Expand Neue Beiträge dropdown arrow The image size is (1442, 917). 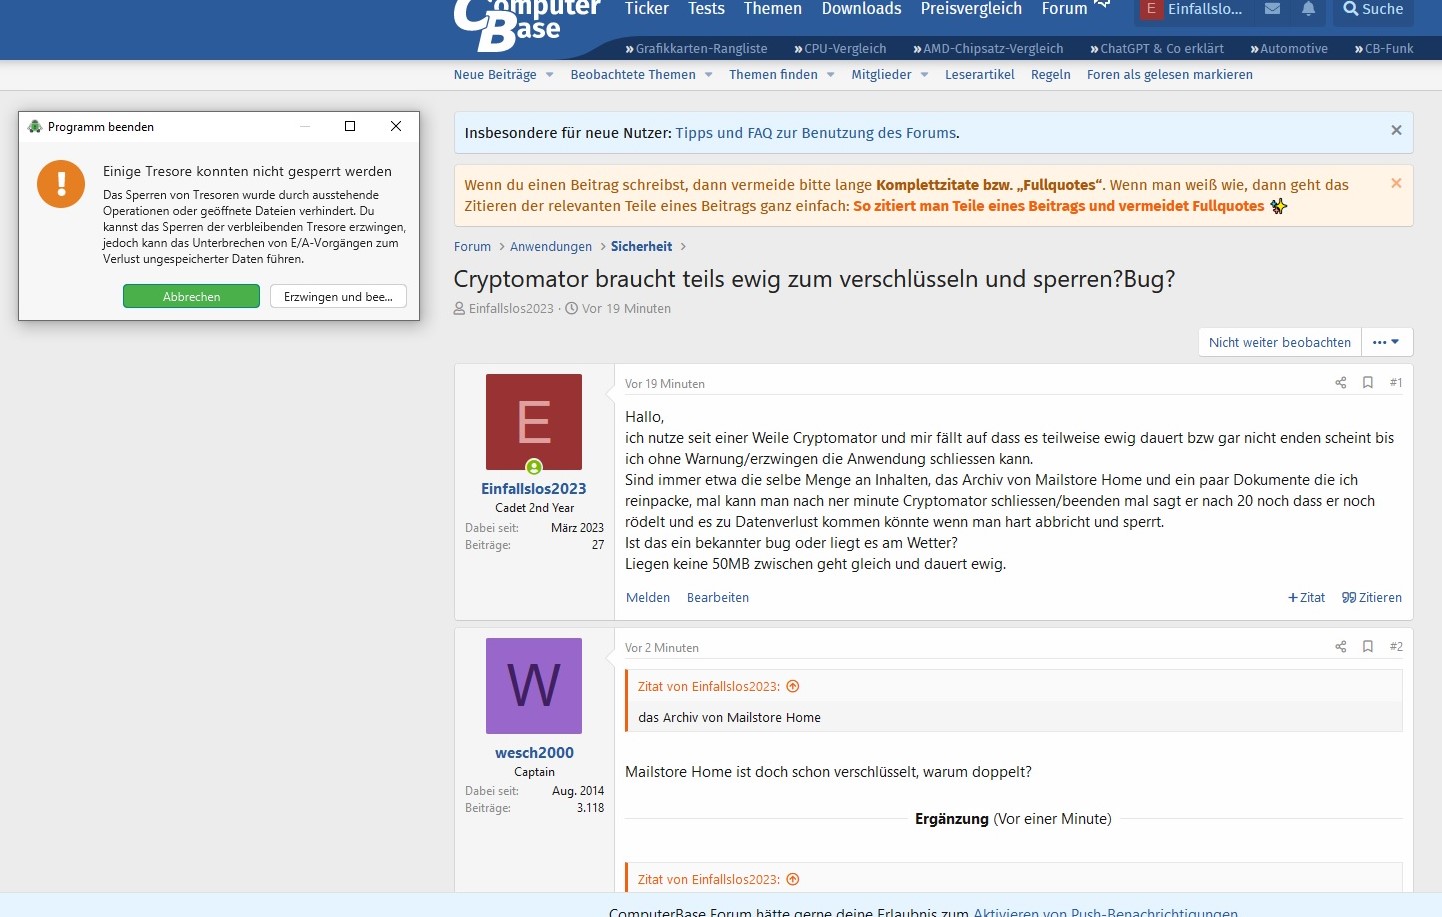pyautogui.click(x=549, y=75)
